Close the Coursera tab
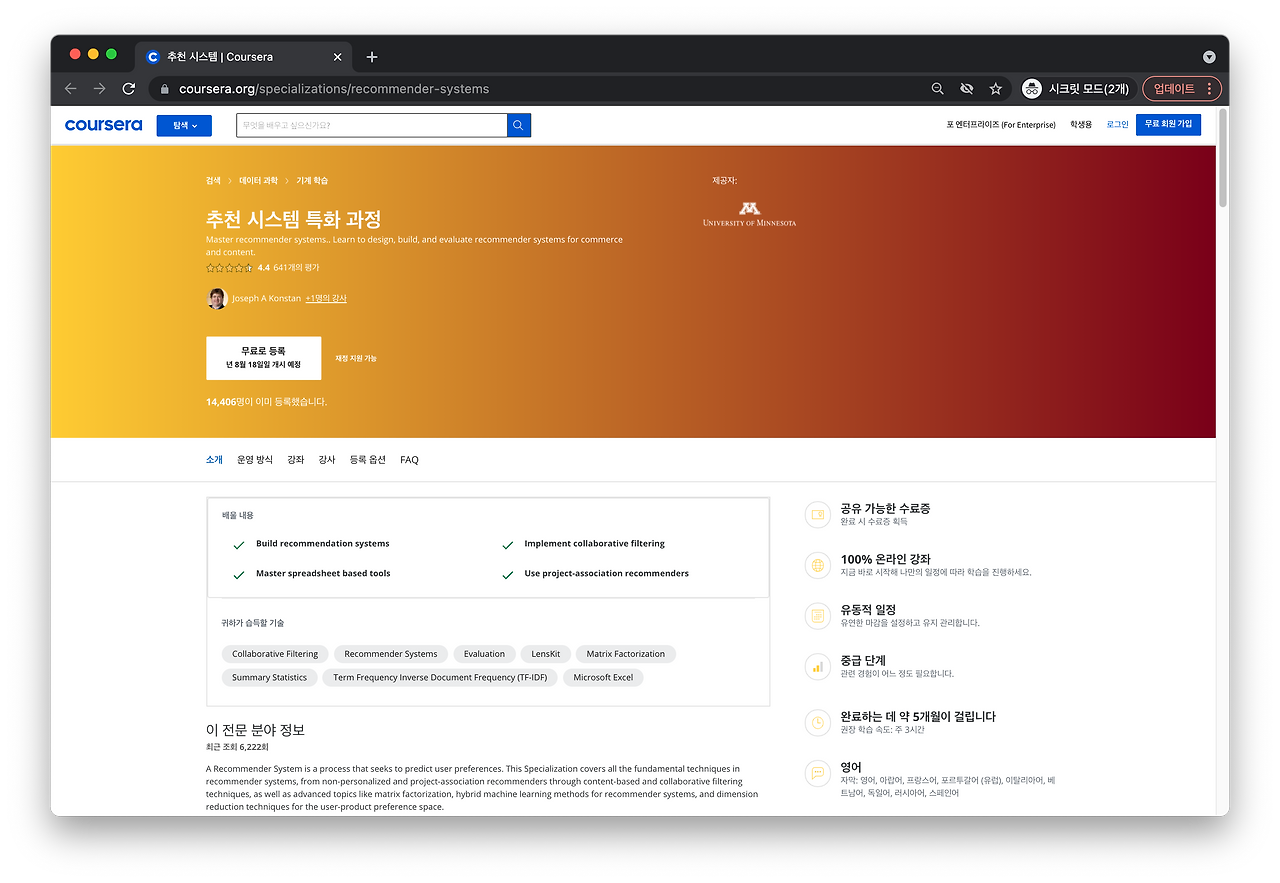 pos(338,57)
